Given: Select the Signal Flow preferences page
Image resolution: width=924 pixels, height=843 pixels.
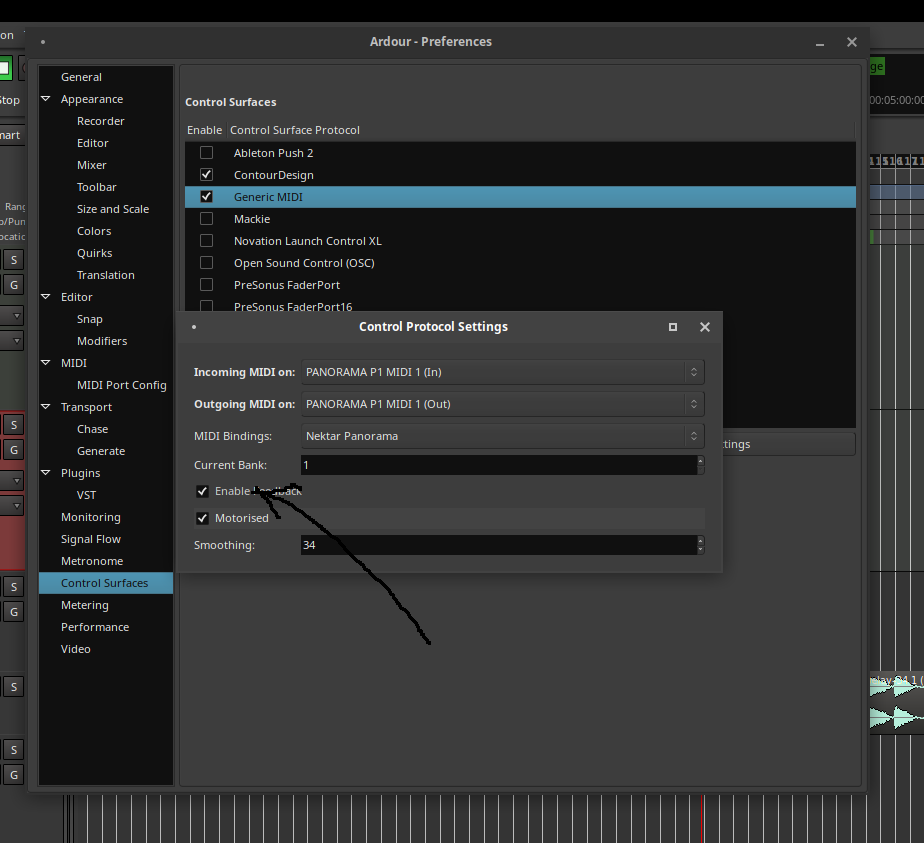Looking at the screenshot, I should 91,539.
